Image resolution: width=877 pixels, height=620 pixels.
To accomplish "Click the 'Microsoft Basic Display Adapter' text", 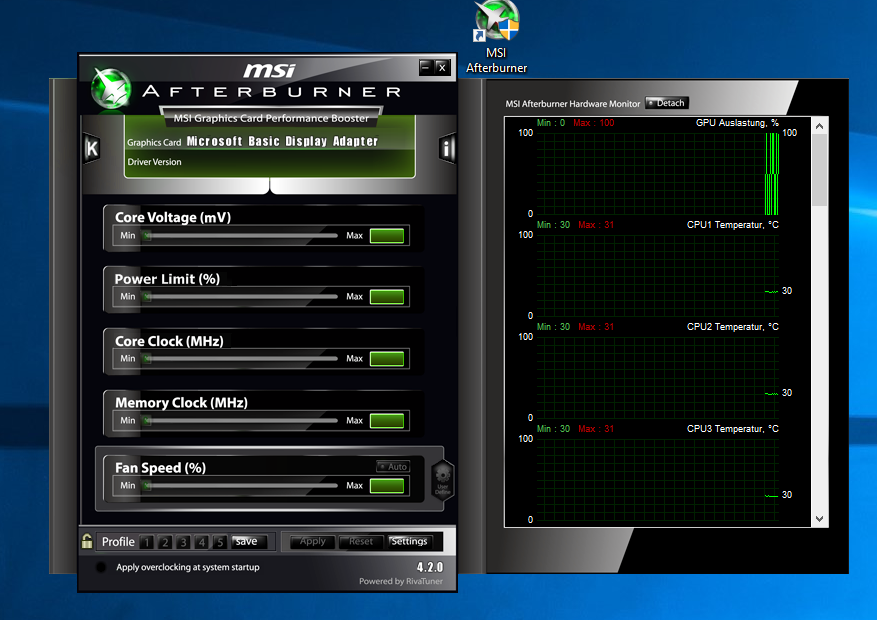I will coord(282,141).
